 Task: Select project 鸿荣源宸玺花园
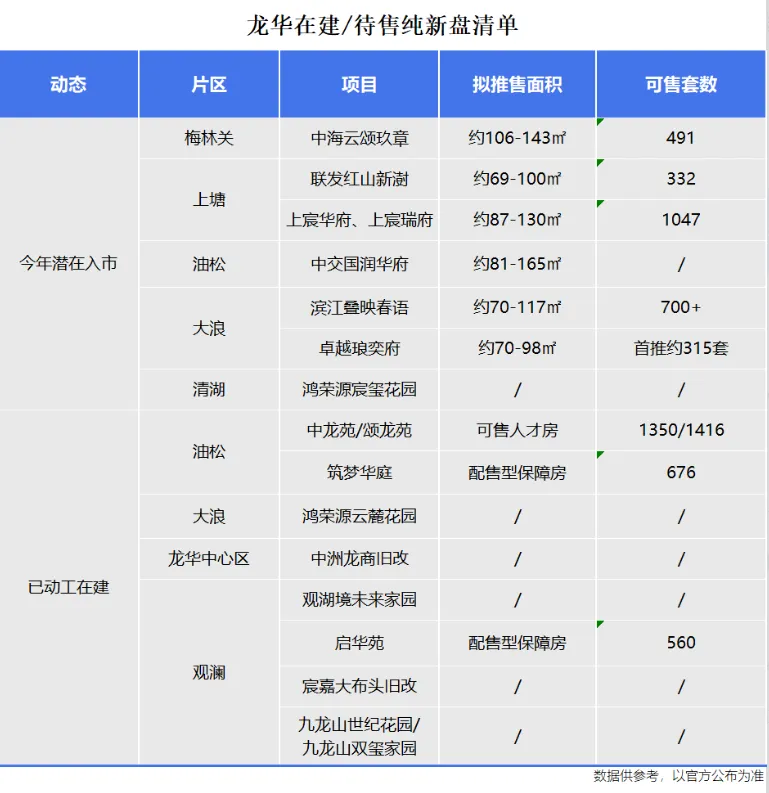[x=359, y=389]
